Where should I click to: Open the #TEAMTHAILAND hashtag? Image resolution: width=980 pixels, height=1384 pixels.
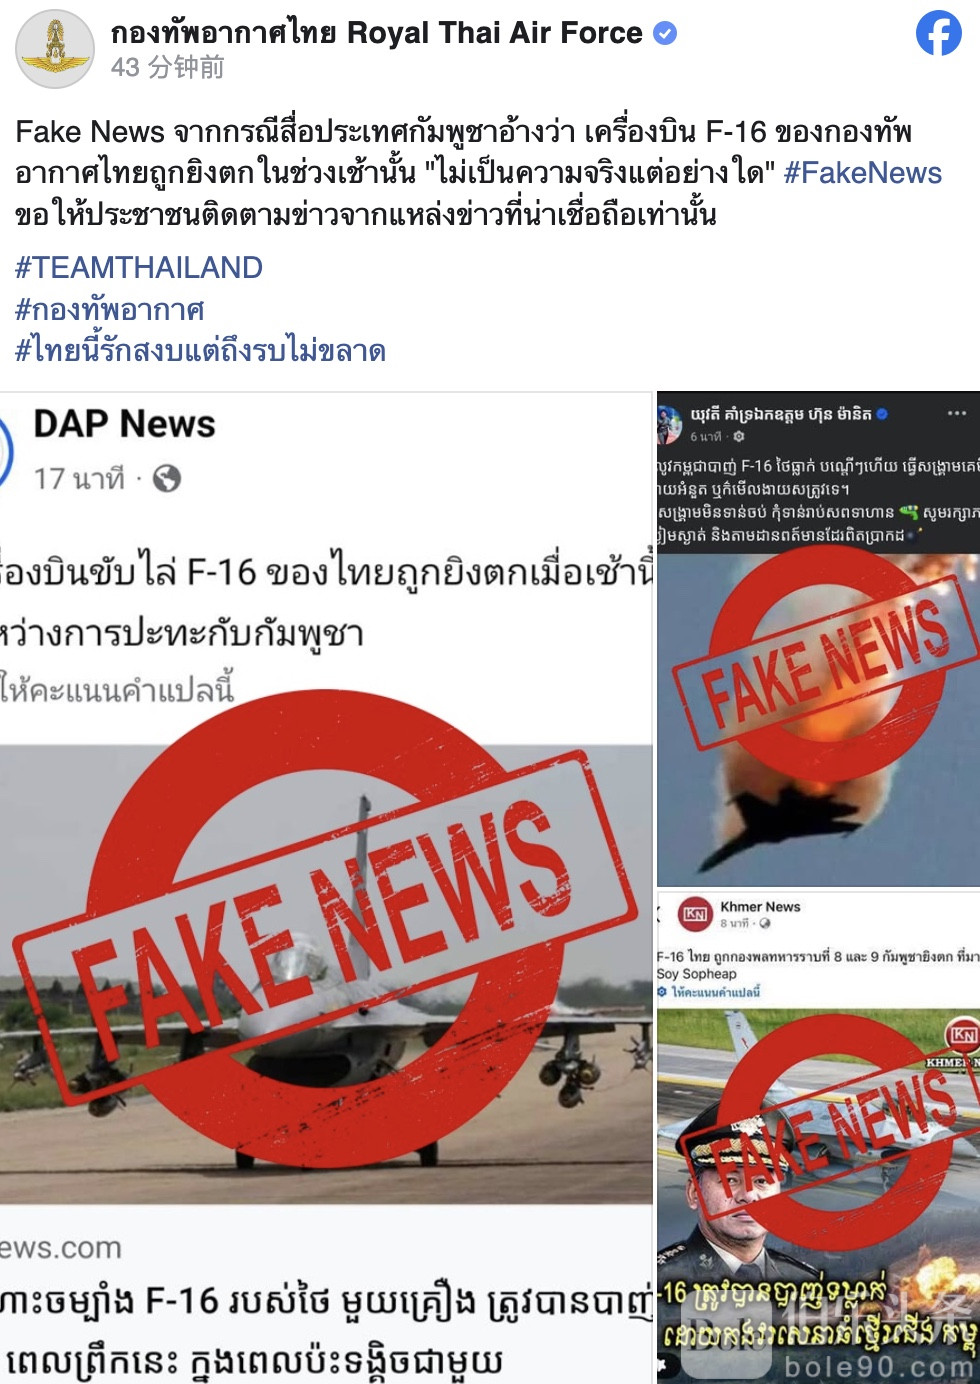click(139, 267)
